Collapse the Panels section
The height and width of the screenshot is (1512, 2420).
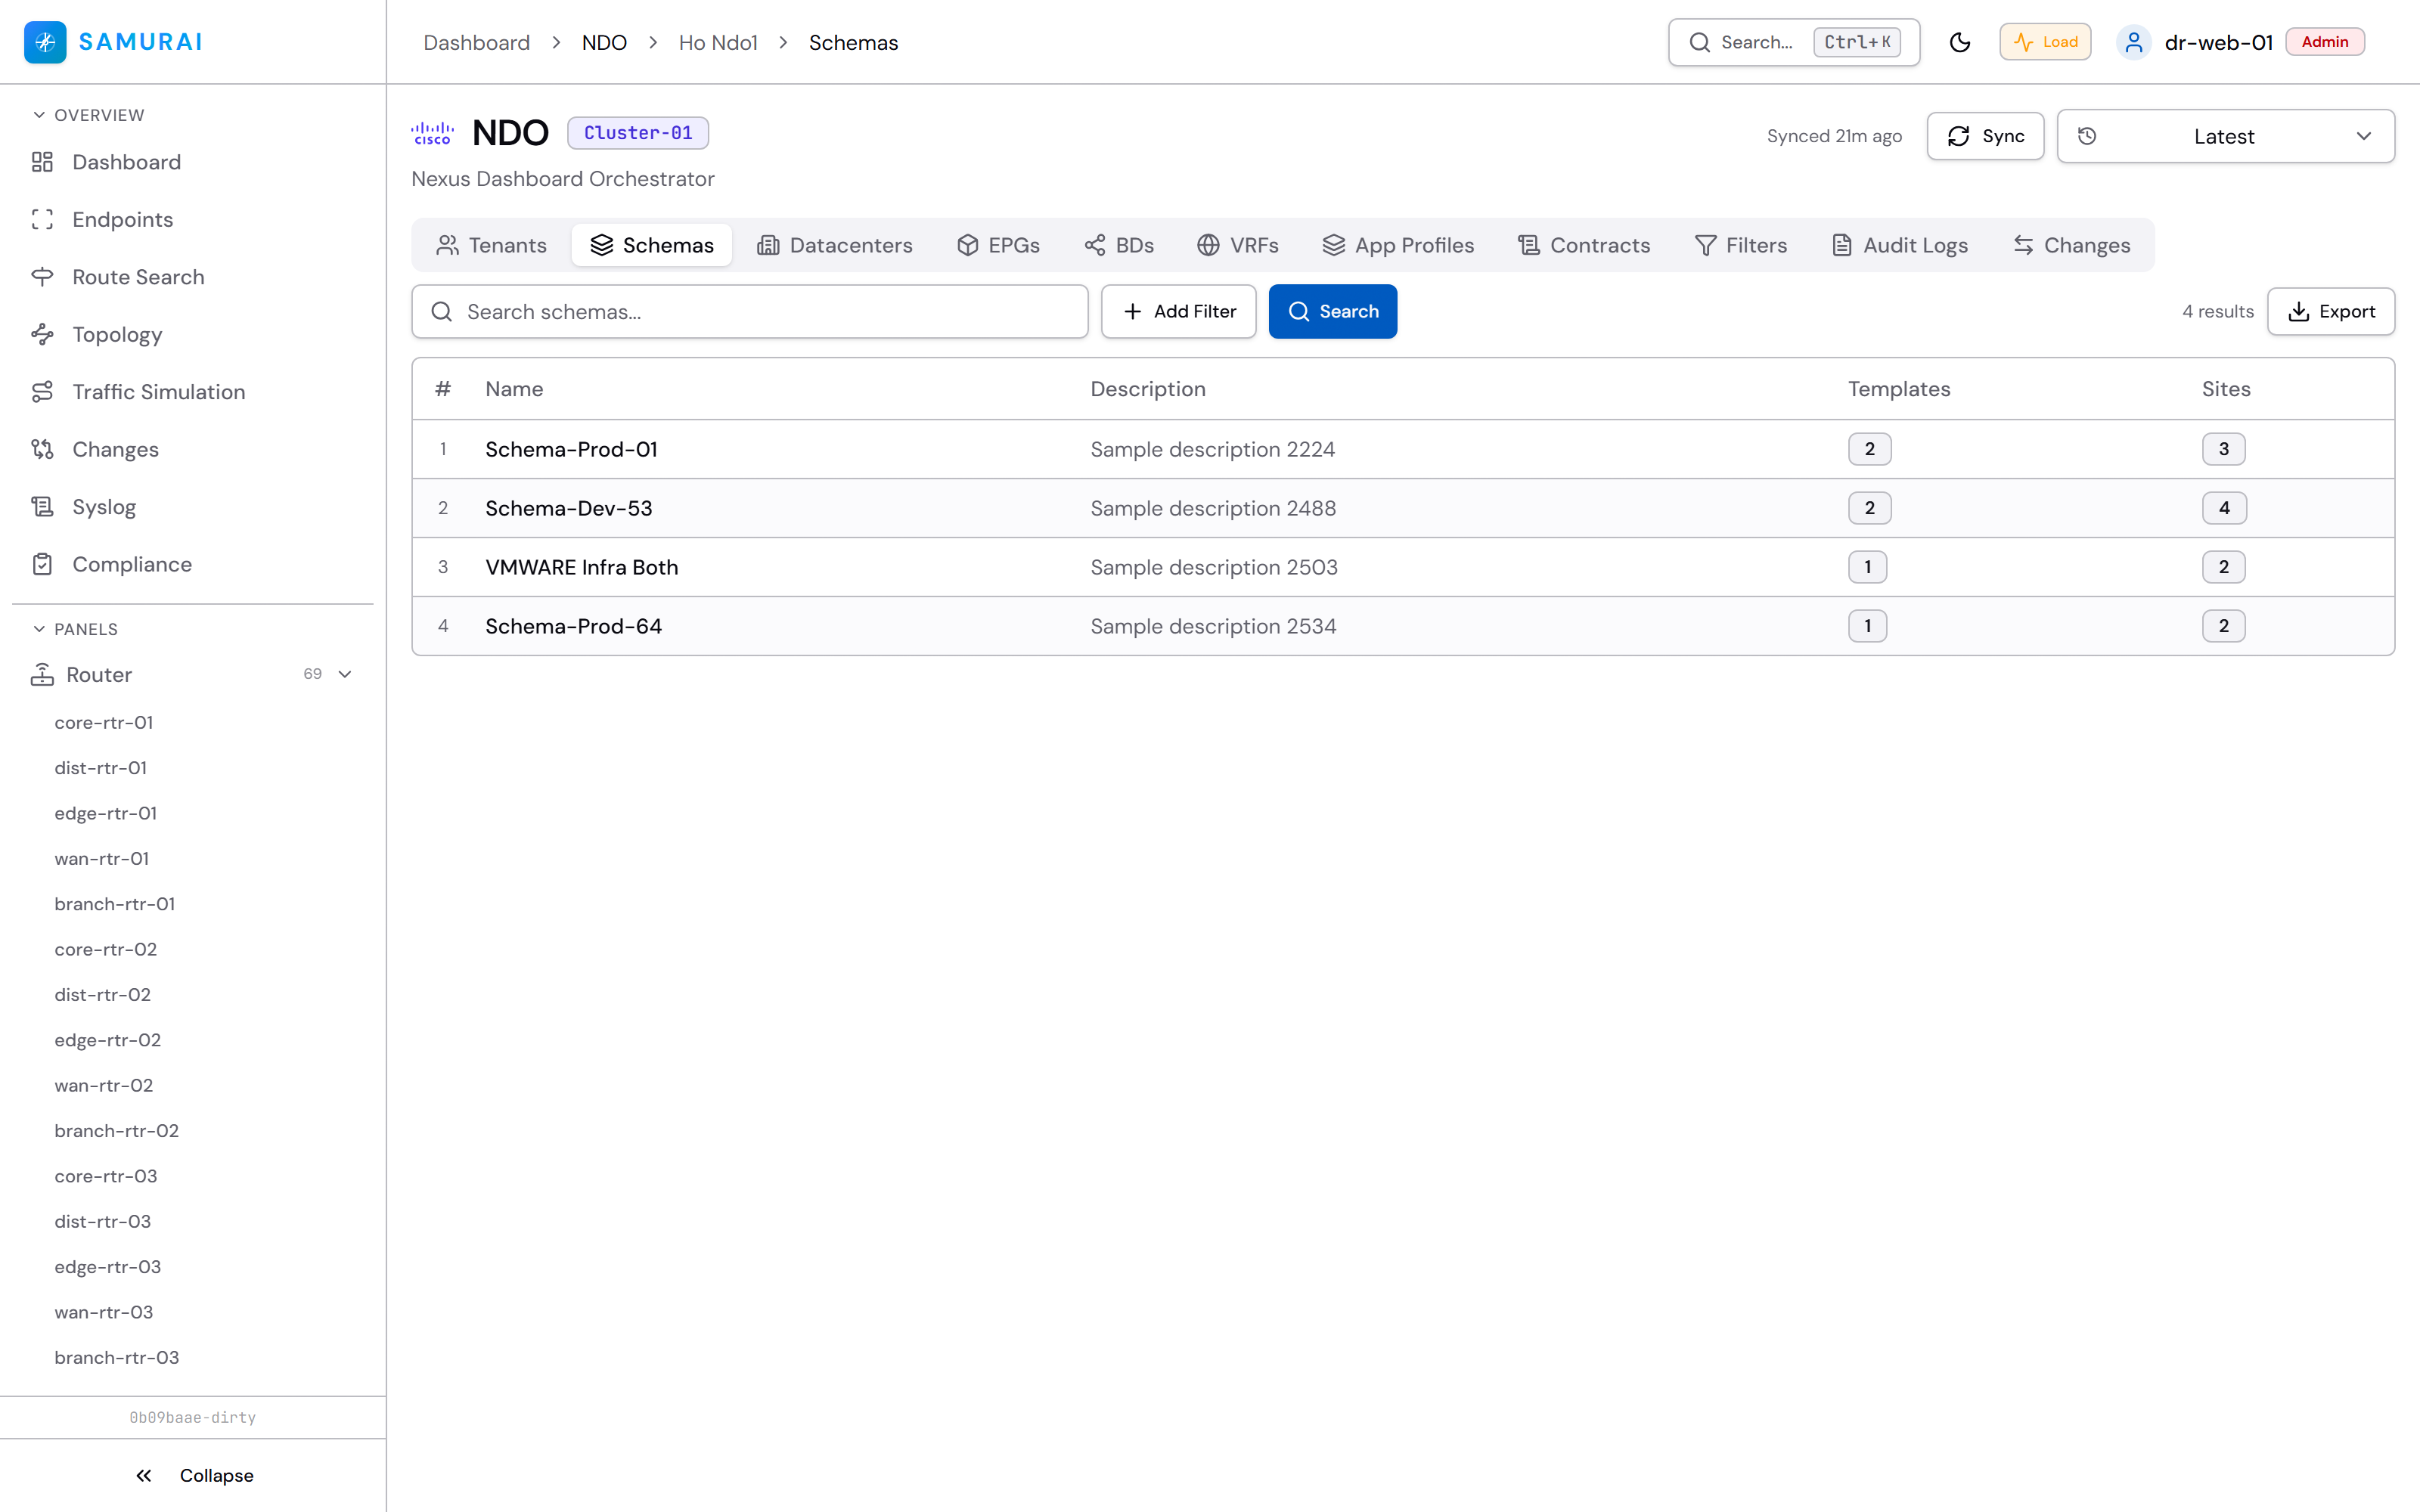[x=75, y=629]
